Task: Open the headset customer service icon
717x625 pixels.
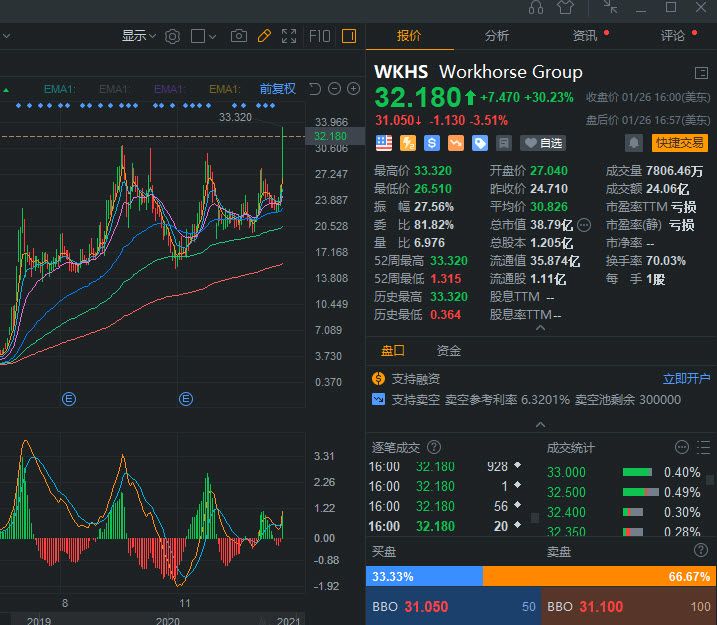Action: [x=536, y=7]
